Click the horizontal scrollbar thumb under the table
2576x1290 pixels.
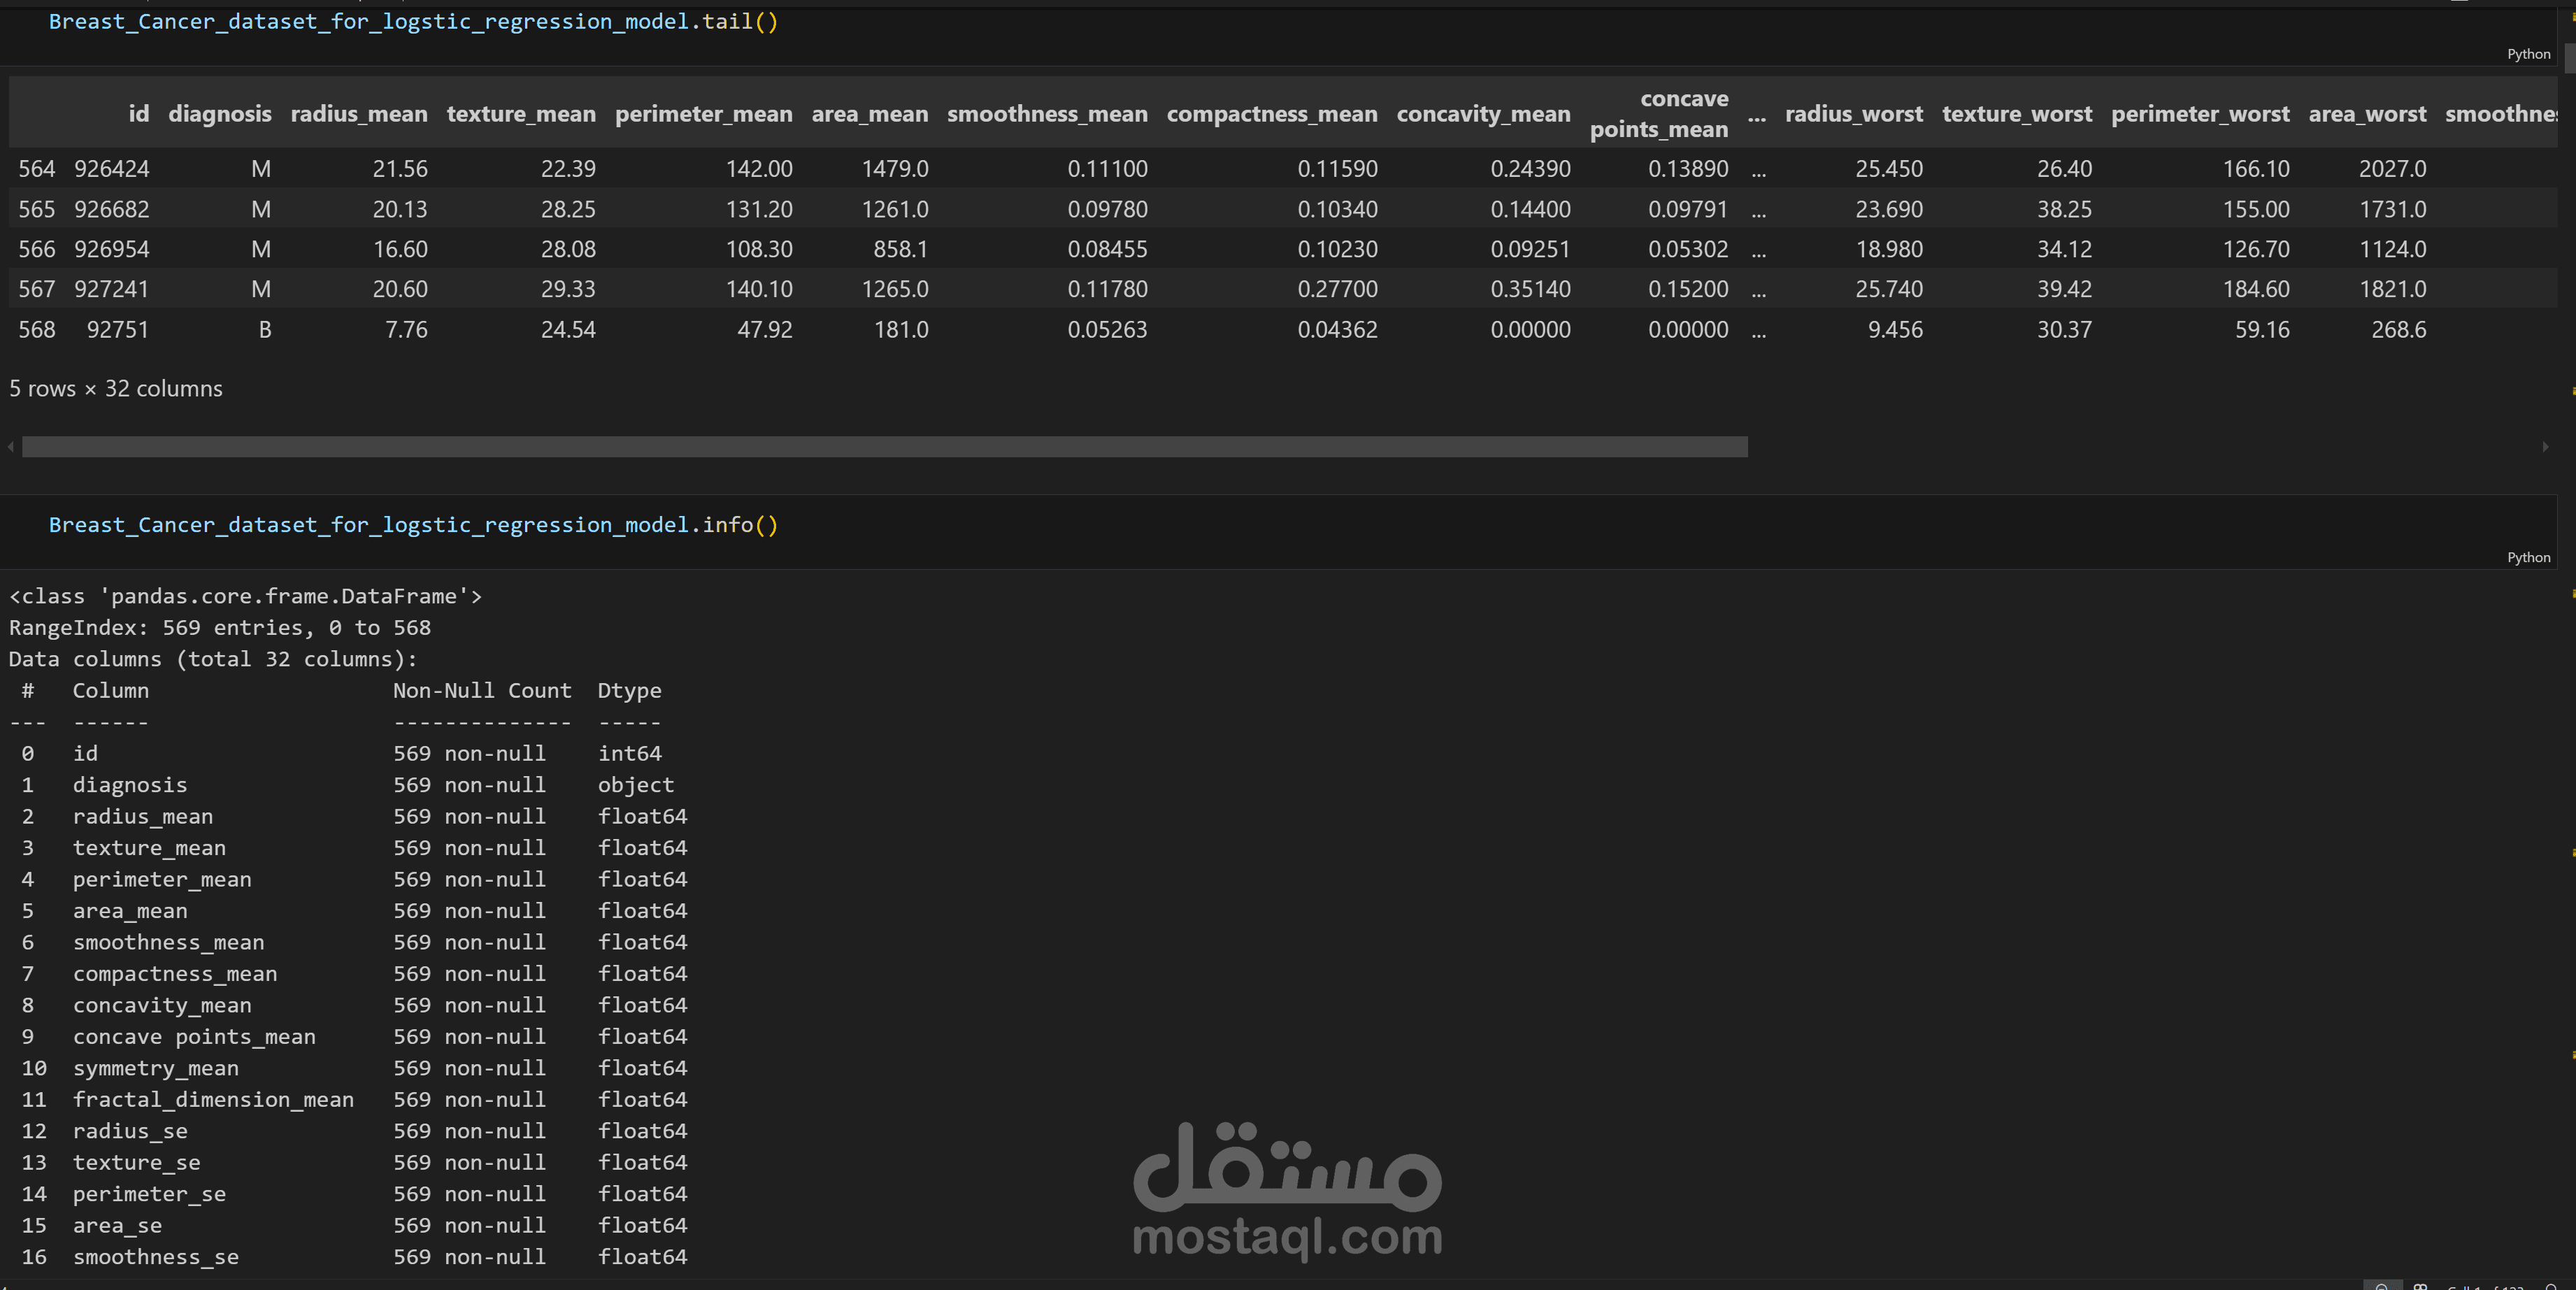884,447
